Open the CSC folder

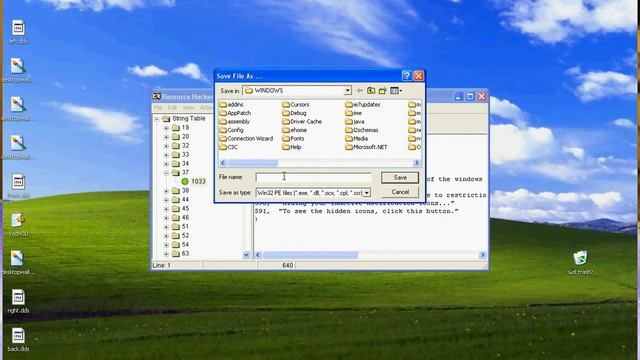[x=229, y=147]
